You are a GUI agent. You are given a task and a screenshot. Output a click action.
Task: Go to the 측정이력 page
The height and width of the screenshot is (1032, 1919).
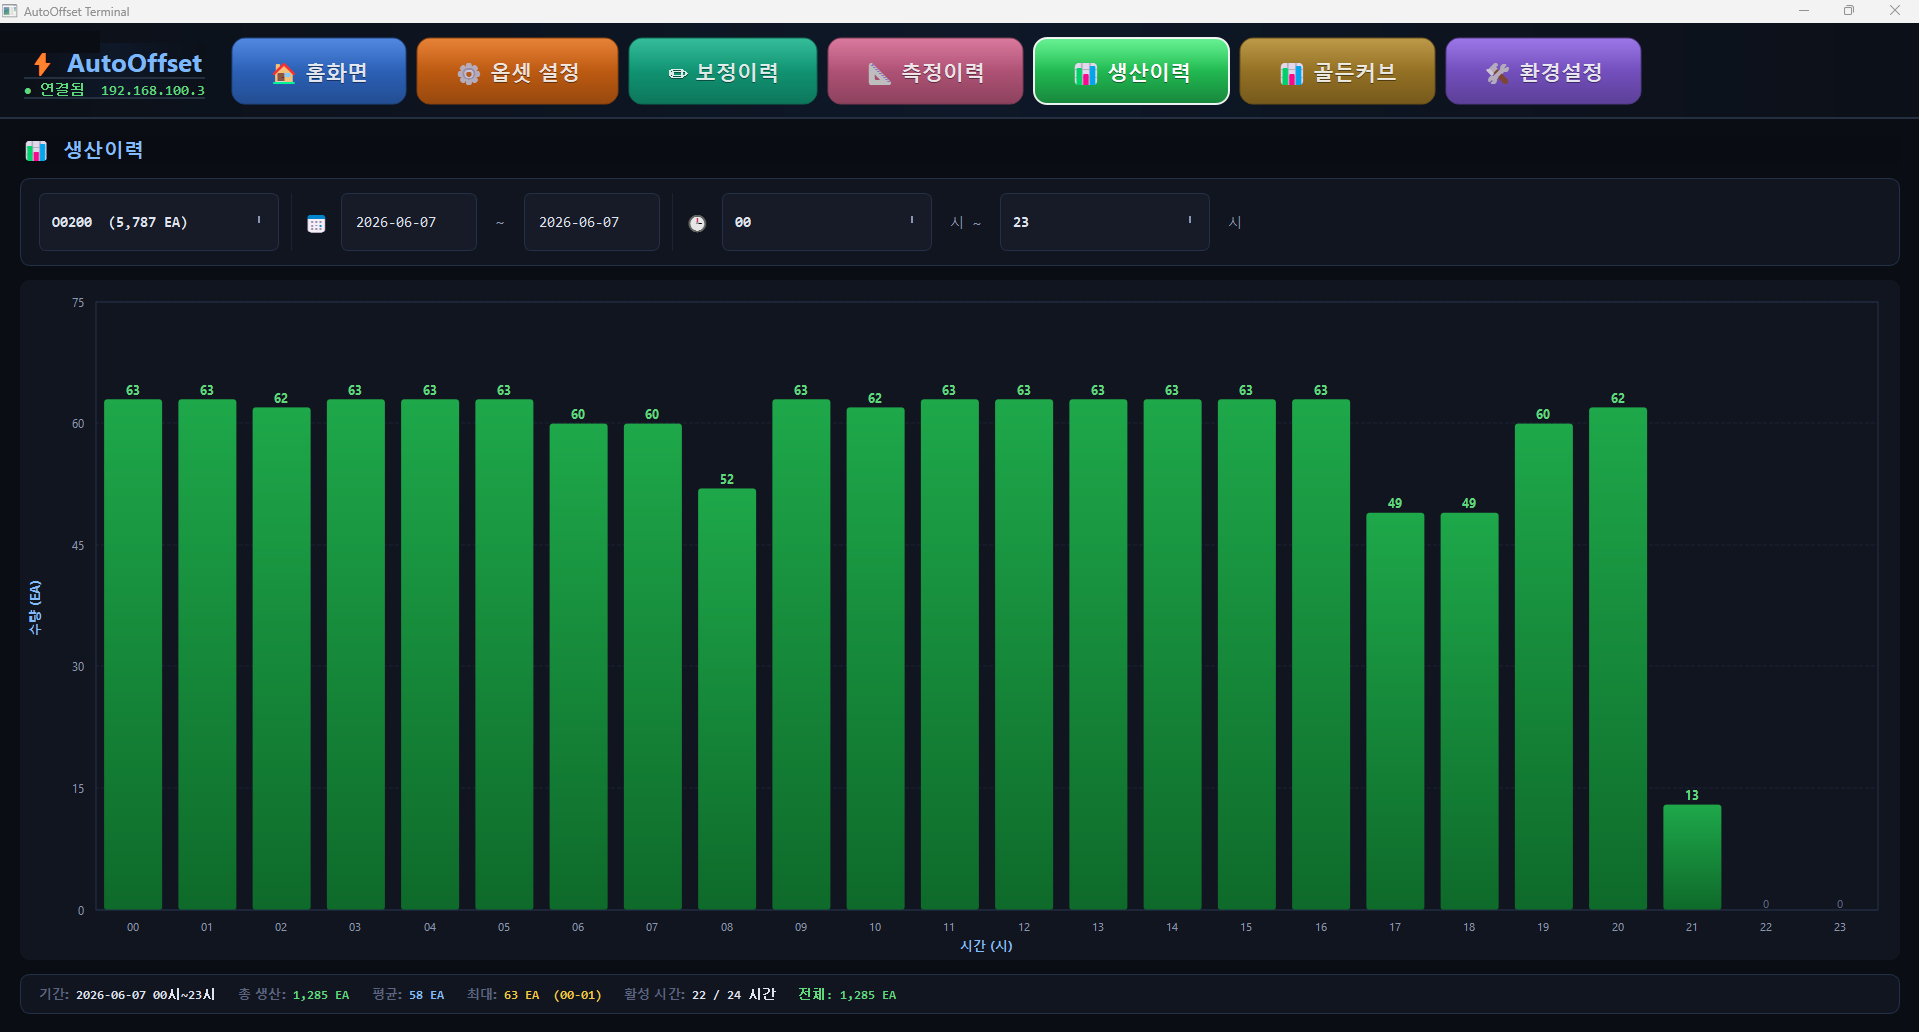[926, 71]
